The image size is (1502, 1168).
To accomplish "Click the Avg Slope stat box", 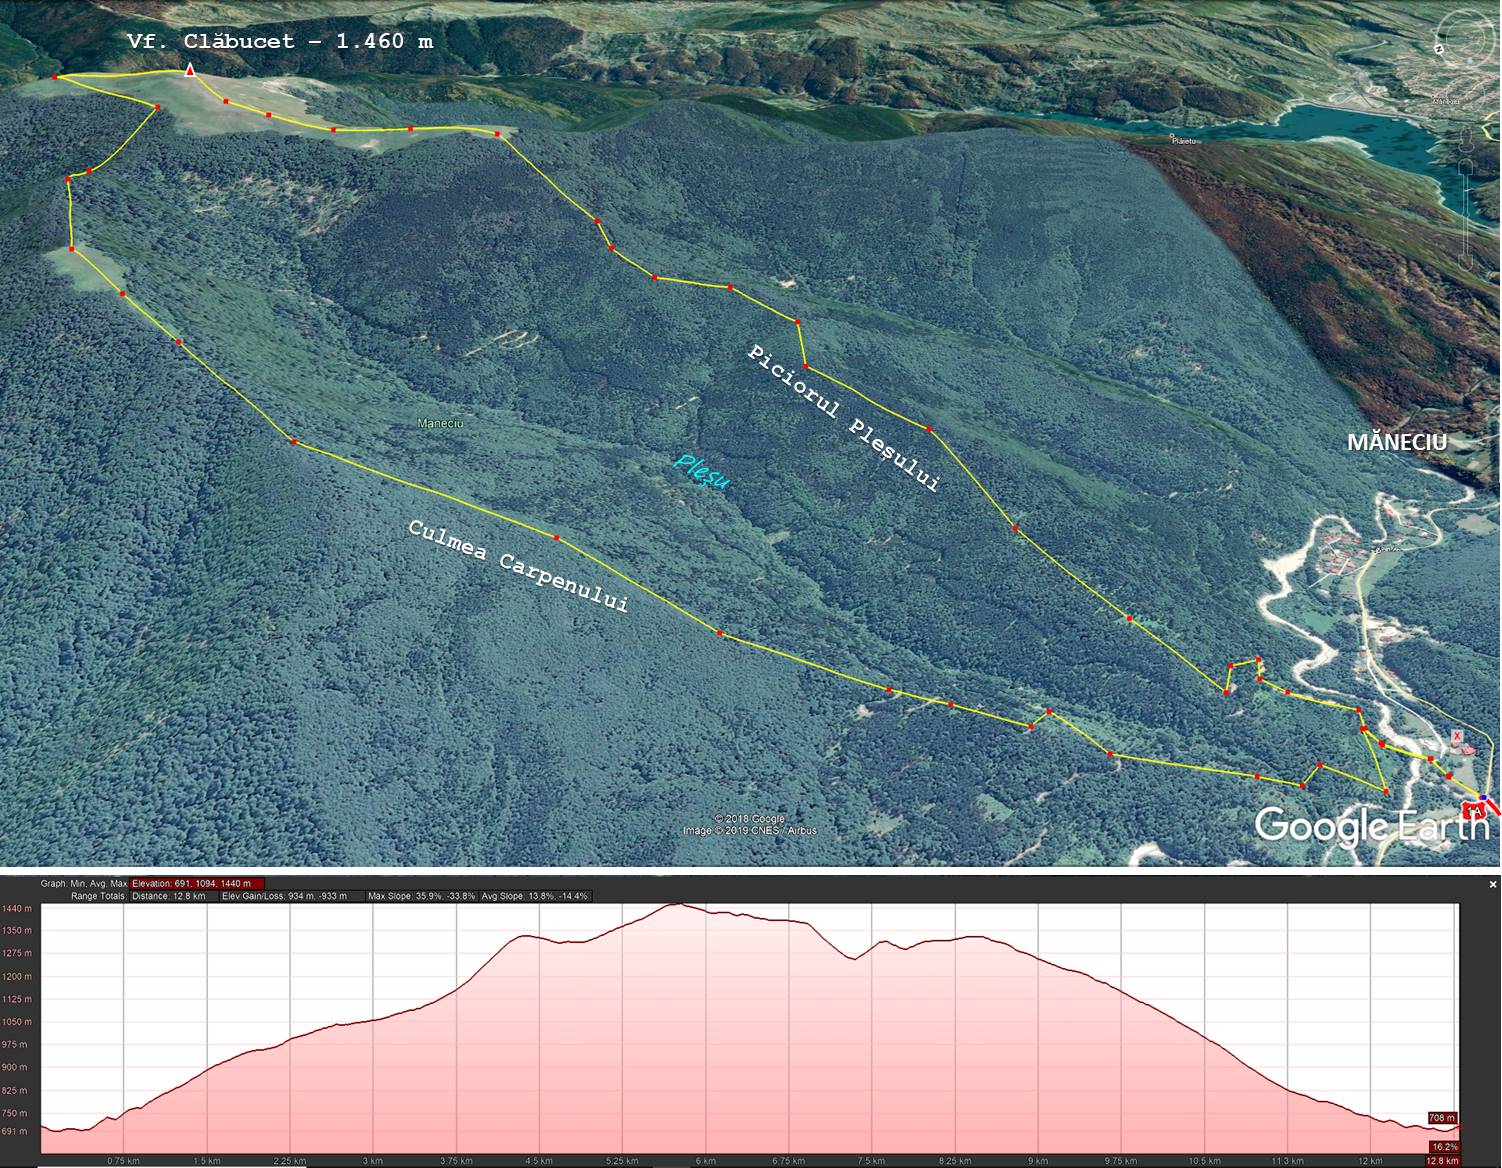I will click(535, 896).
